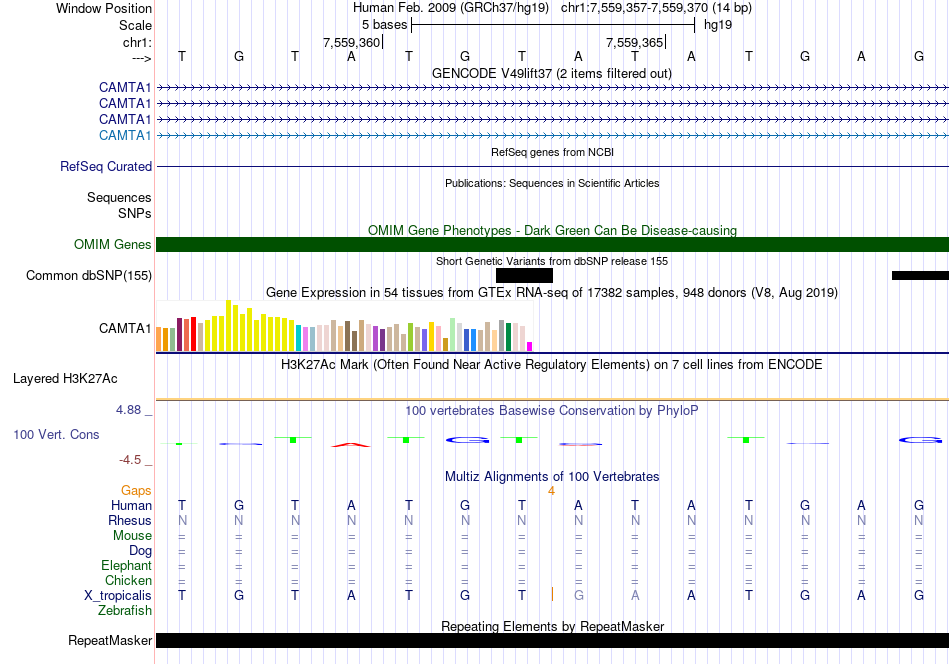Click the X_tropicalis alignment row label
Image resolution: width=950 pixels, height=664 pixels.
tap(118, 596)
